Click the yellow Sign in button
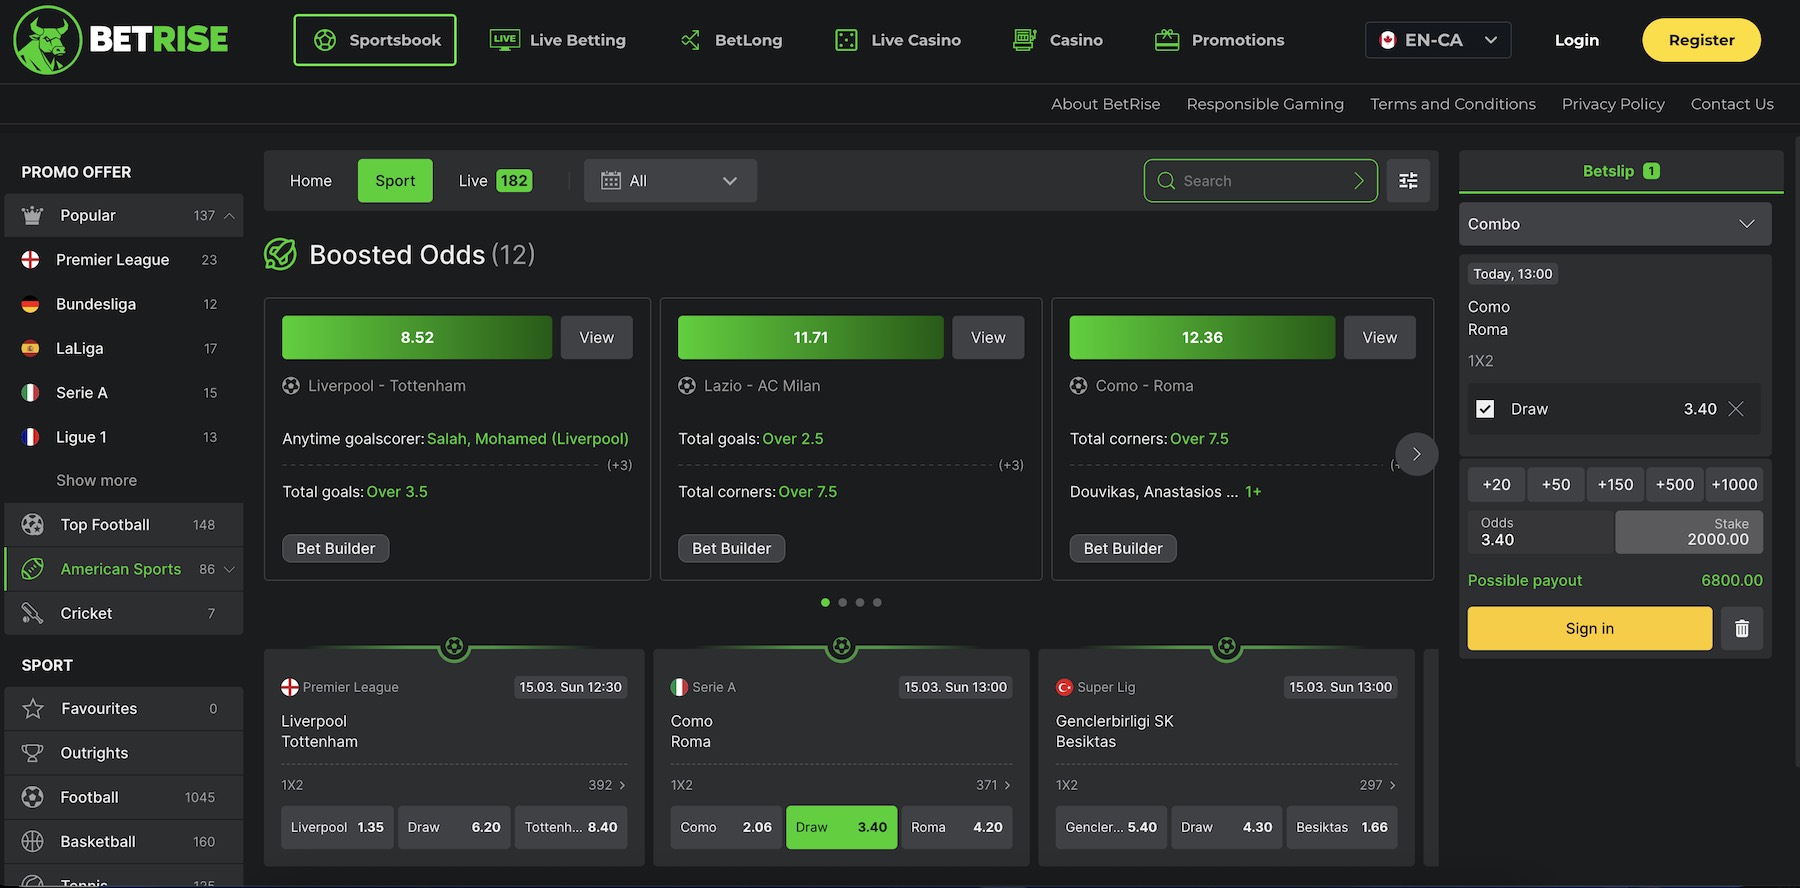The height and width of the screenshot is (888, 1800). (x=1590, y=628)
